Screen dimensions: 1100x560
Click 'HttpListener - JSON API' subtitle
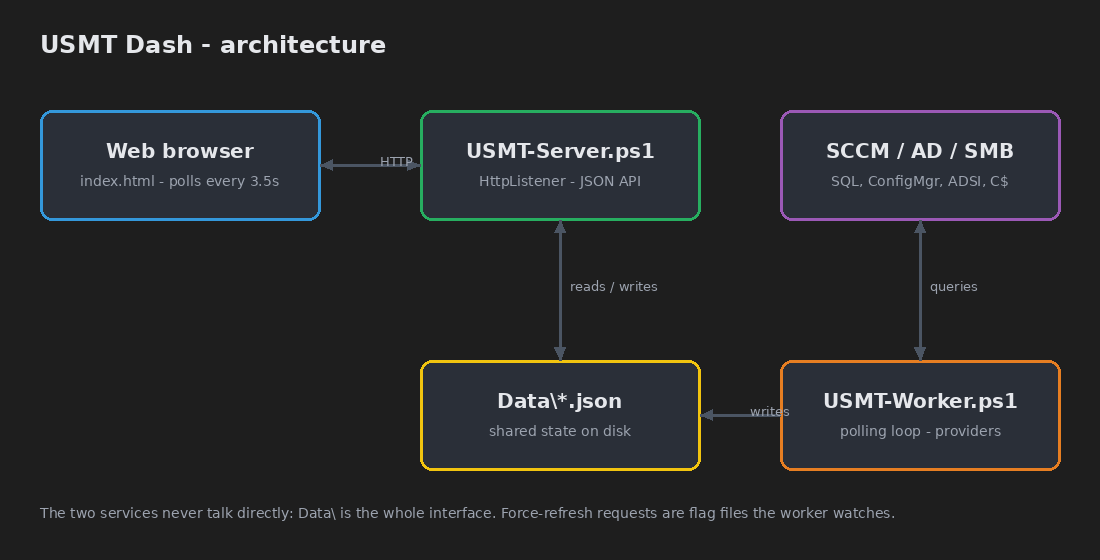coord(560,181)
